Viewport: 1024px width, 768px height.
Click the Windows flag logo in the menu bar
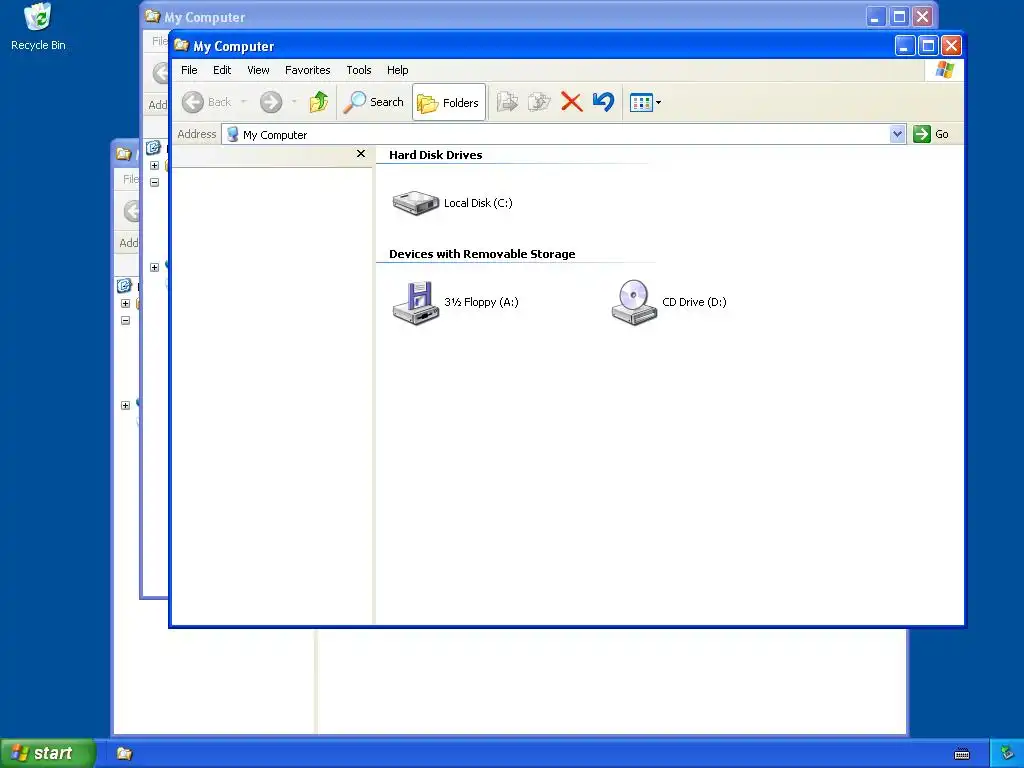click(x=944, y=69)
